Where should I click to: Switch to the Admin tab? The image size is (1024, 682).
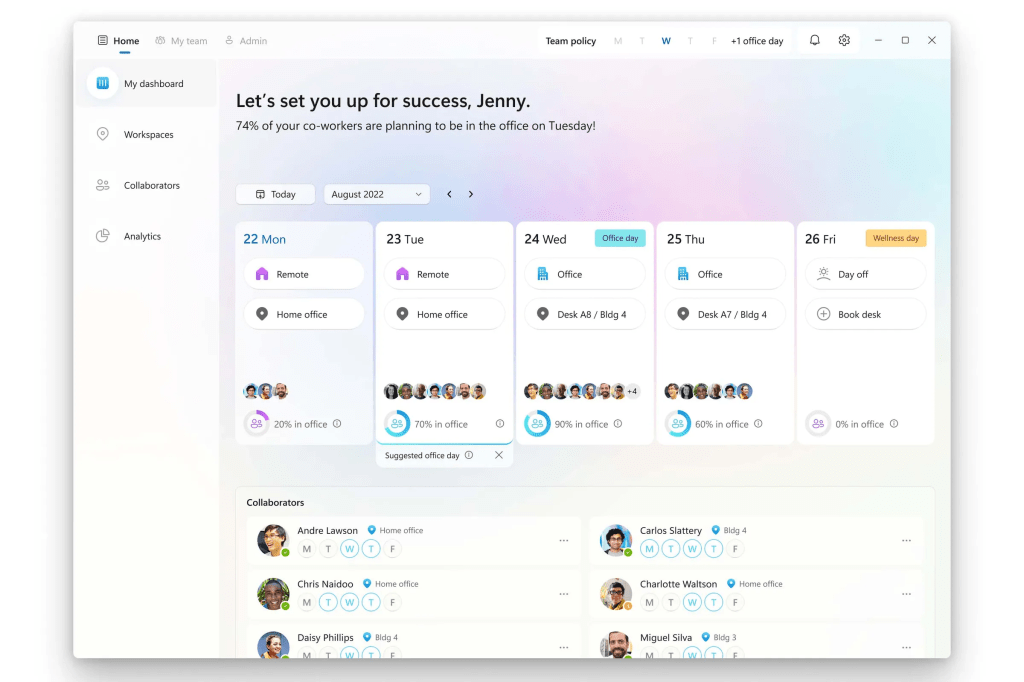click(246, 41)
